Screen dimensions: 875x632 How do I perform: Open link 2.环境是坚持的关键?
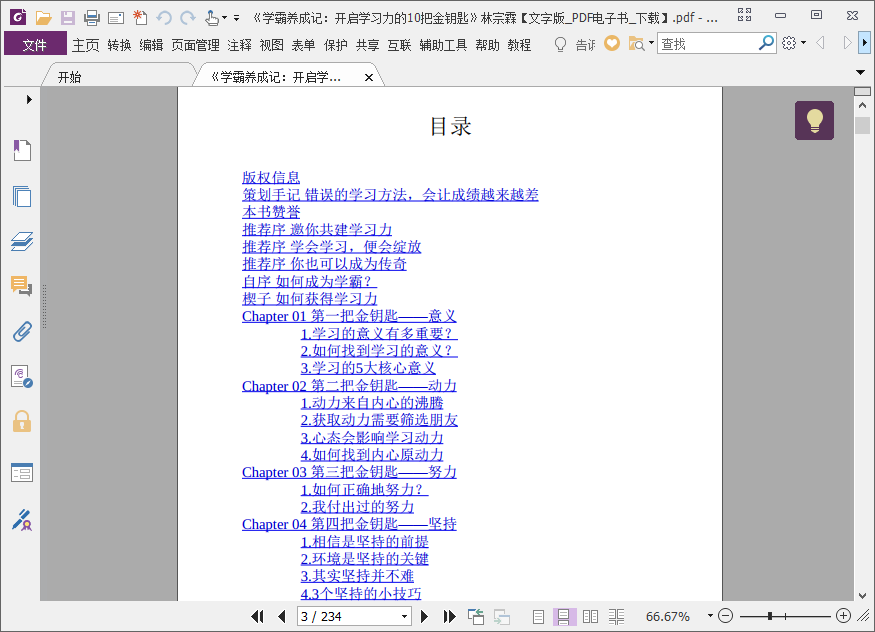click(x=364, y=559)
